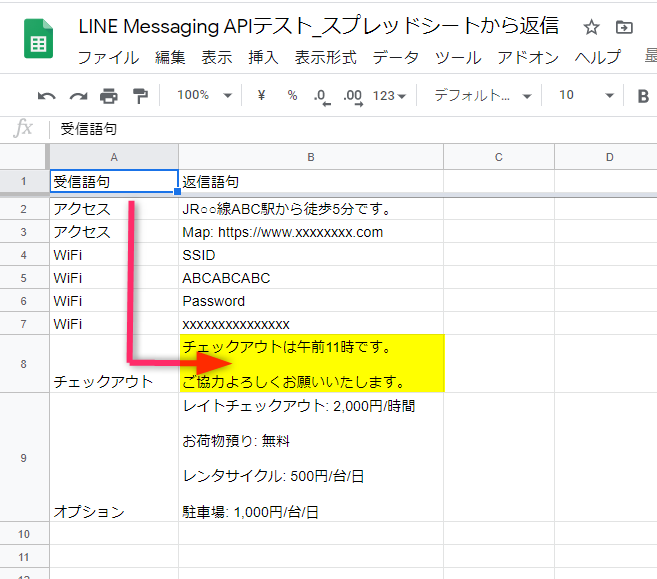Star this spreadsheet document
Screen dimensions: 657x579
(591, 28)
